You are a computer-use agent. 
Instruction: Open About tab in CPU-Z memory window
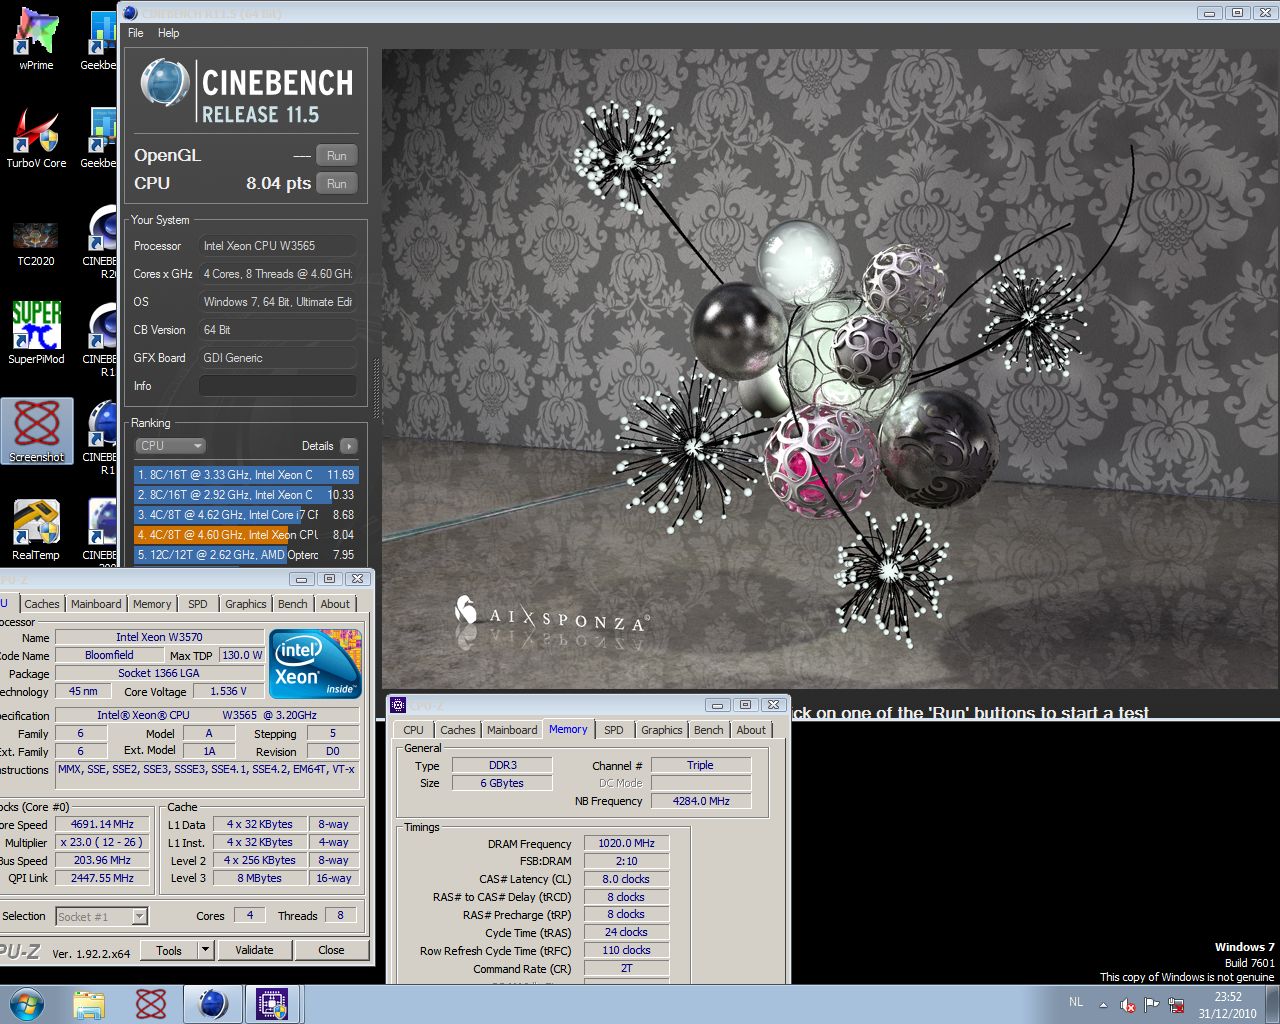click(752, 730)
